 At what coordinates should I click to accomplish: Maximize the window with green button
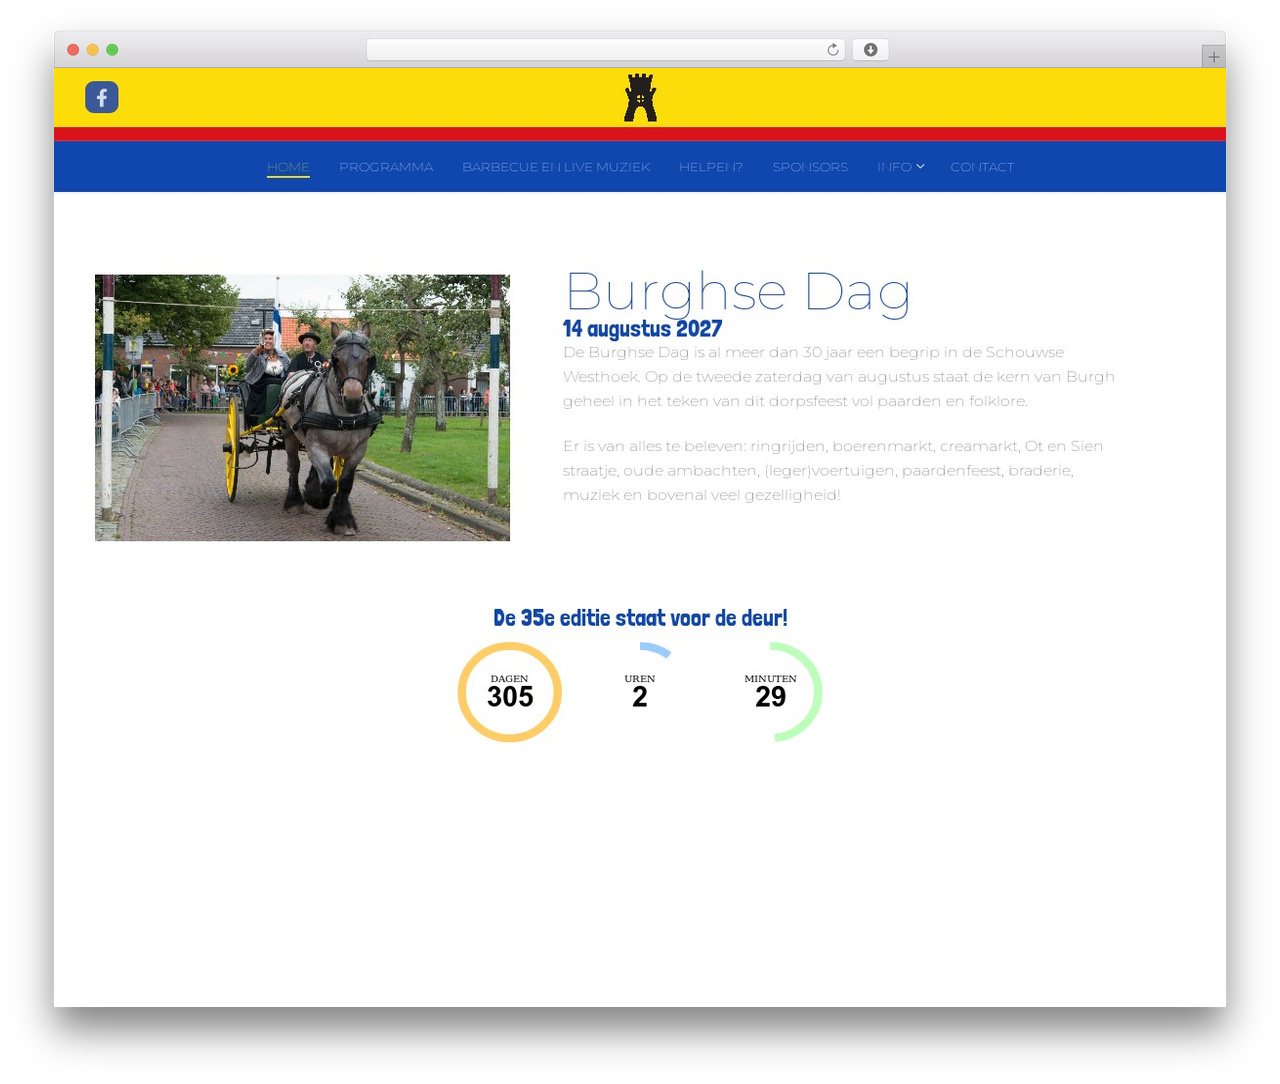[112, 50]
